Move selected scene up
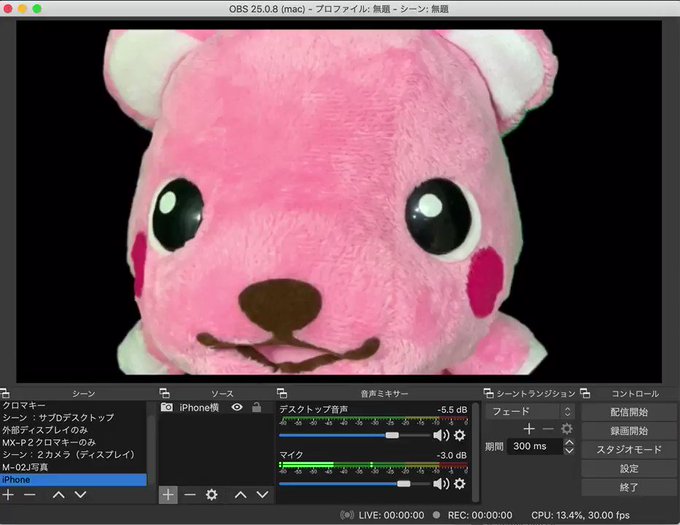Image resolution: width=680 pixels, height=525 pixels. coord(59,495)
